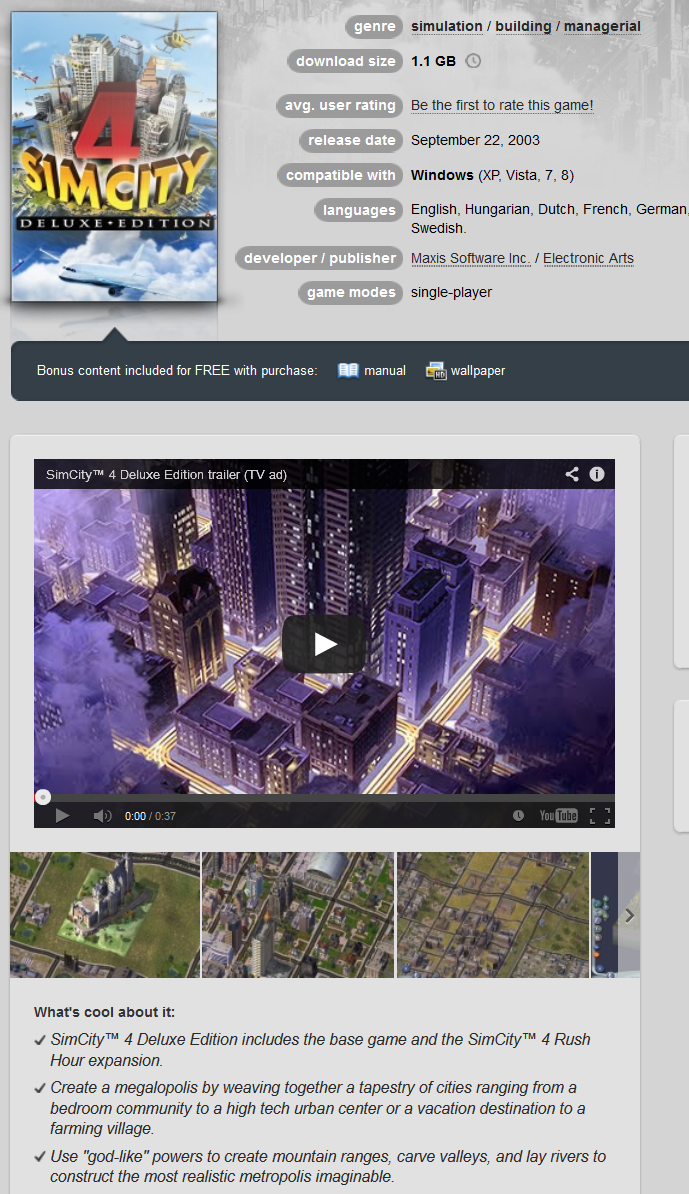Click the watch later clock icon in player
The image size is (689, 1194).
coord(518,816)
